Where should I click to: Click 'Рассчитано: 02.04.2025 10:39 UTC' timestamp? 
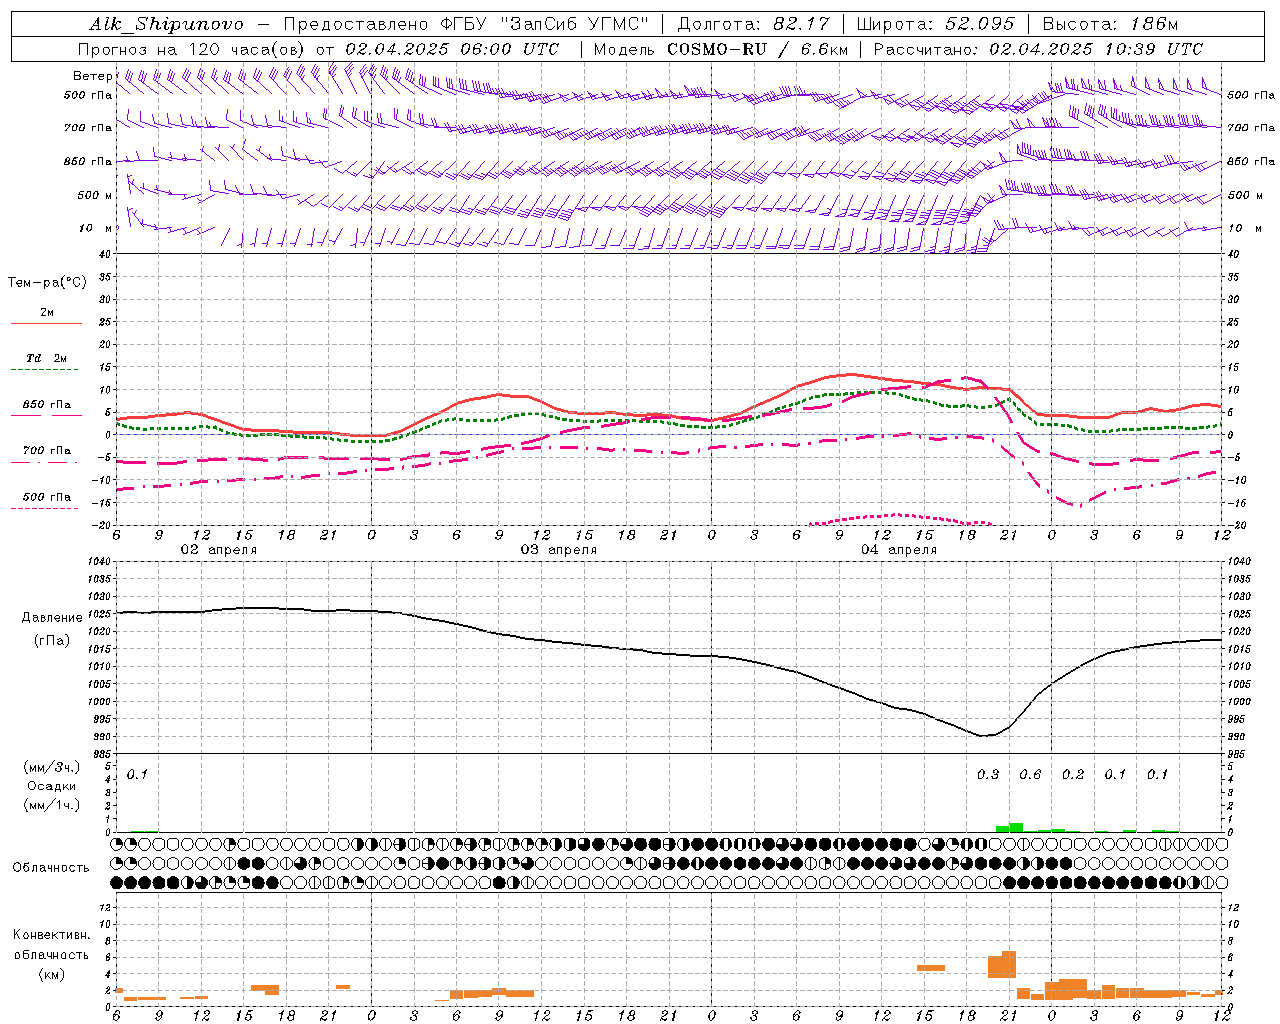coord(1038,49)
